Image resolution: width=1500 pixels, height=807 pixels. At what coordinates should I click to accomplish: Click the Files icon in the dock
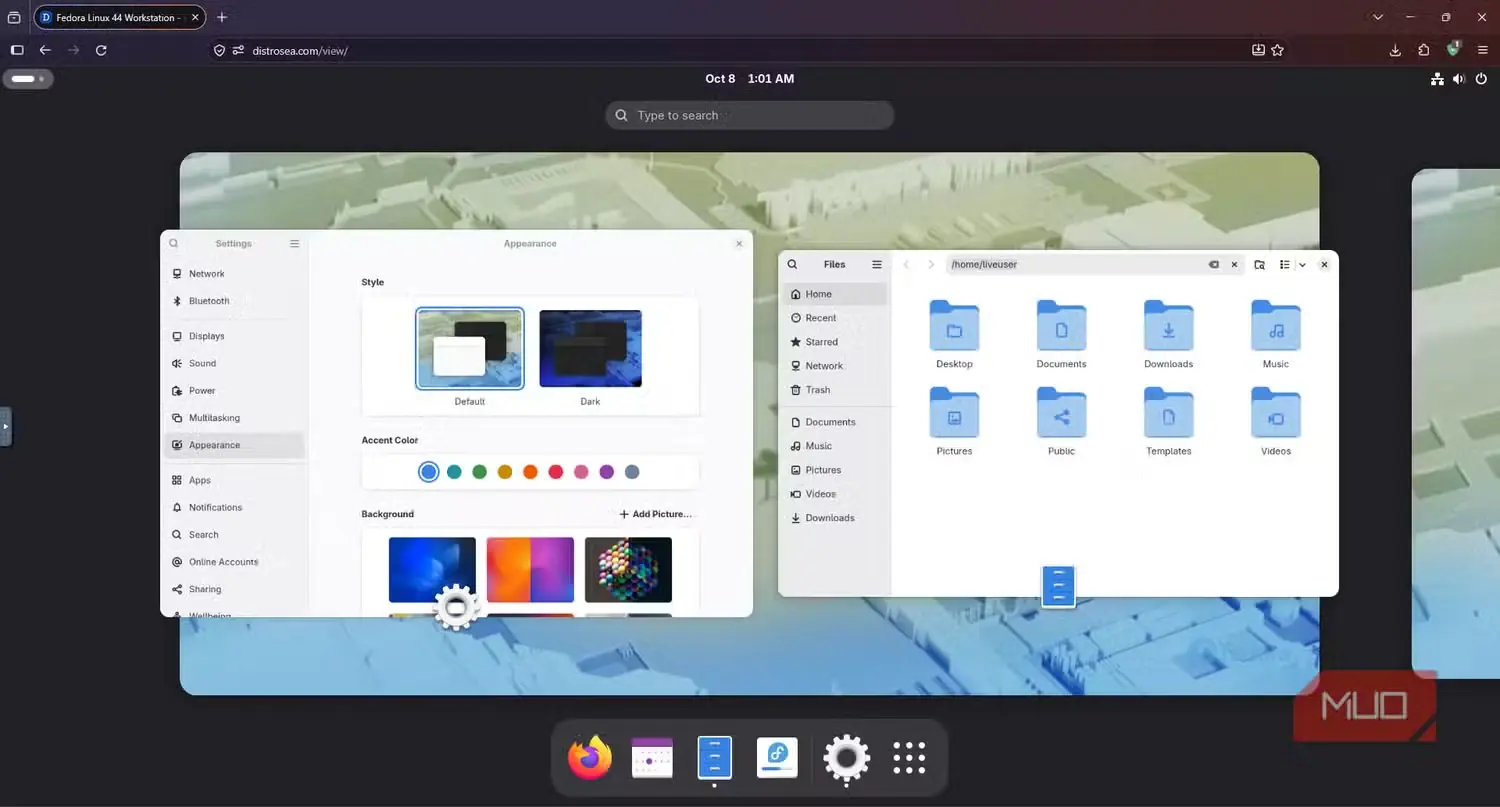pyautogui.click(x=714, y=758)
